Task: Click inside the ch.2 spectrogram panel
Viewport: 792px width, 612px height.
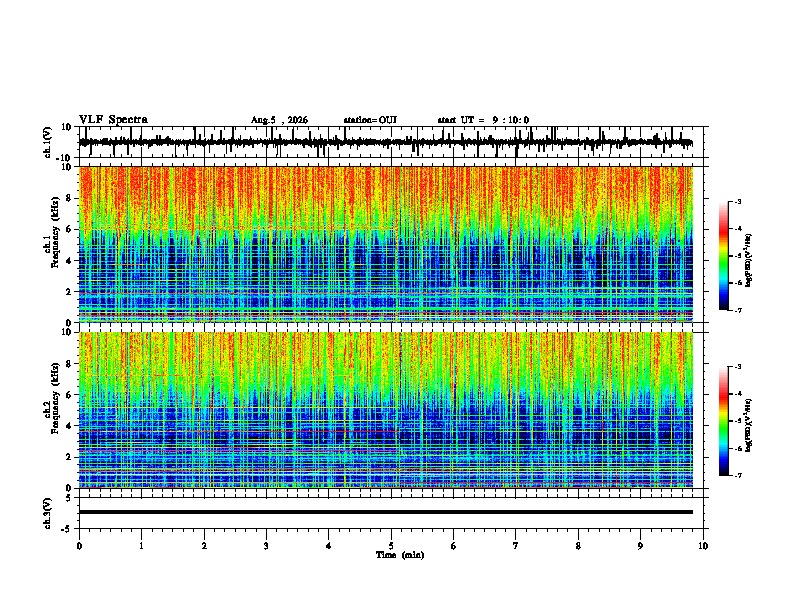Action: click(386, 410)
